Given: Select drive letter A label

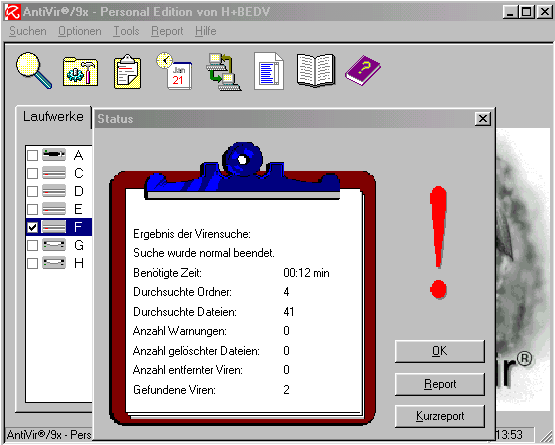Looking at the screenshot, I should [x=79, y=155].
